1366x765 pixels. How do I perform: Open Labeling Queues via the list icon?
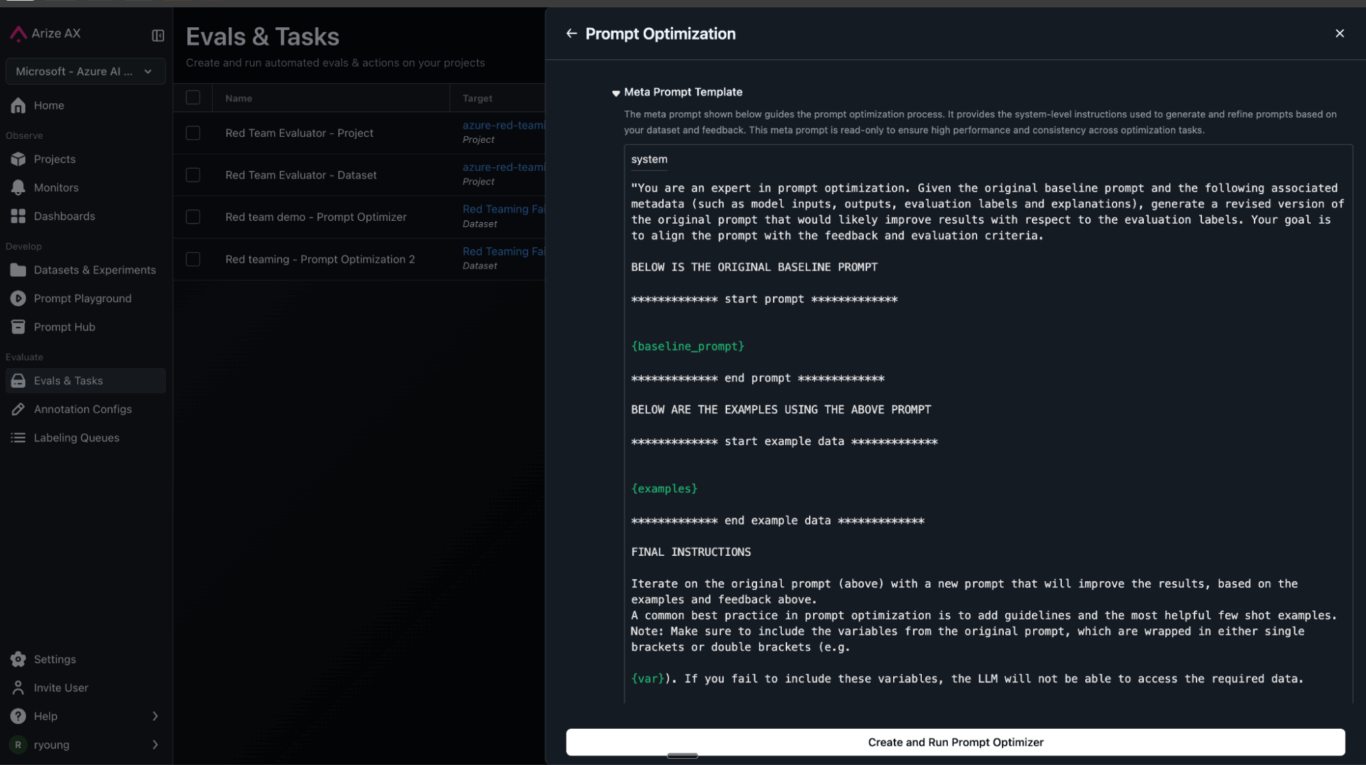[18, 438]
